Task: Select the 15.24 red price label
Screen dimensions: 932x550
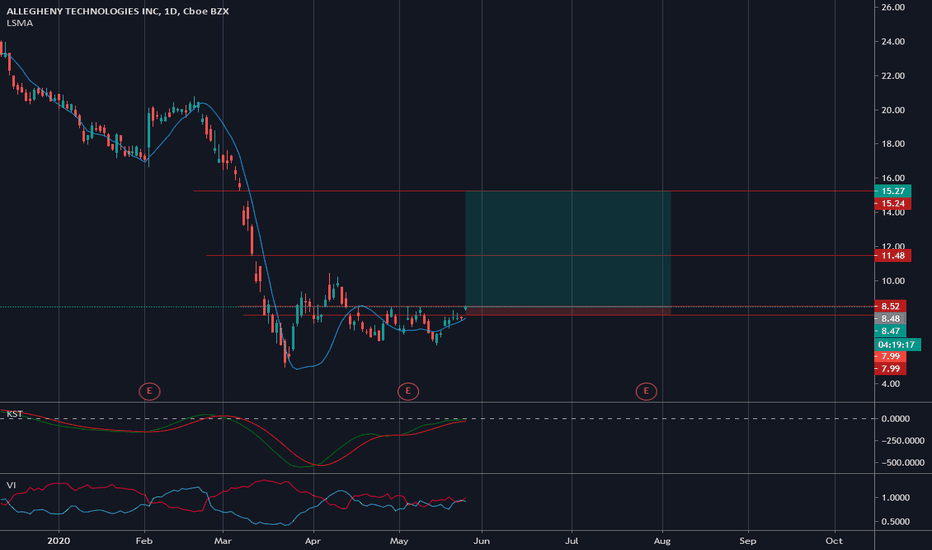Action: click(893, 203)
